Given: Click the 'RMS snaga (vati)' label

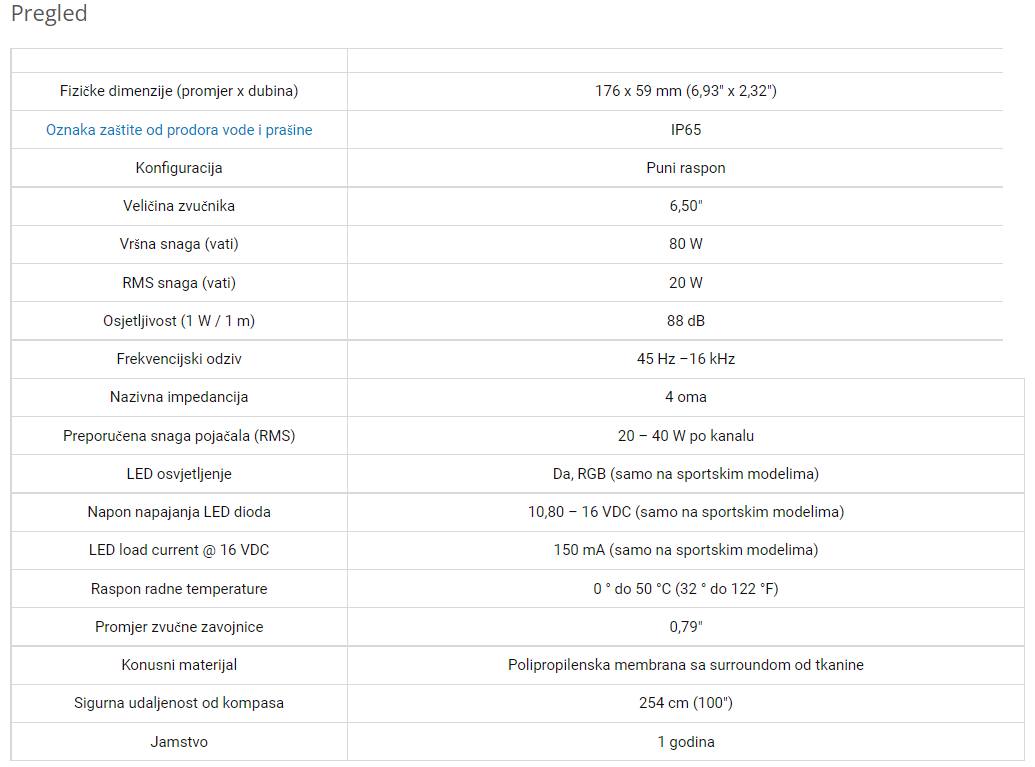Looking at the screenshot, I should pyautogui.click(x=179, y=283).
